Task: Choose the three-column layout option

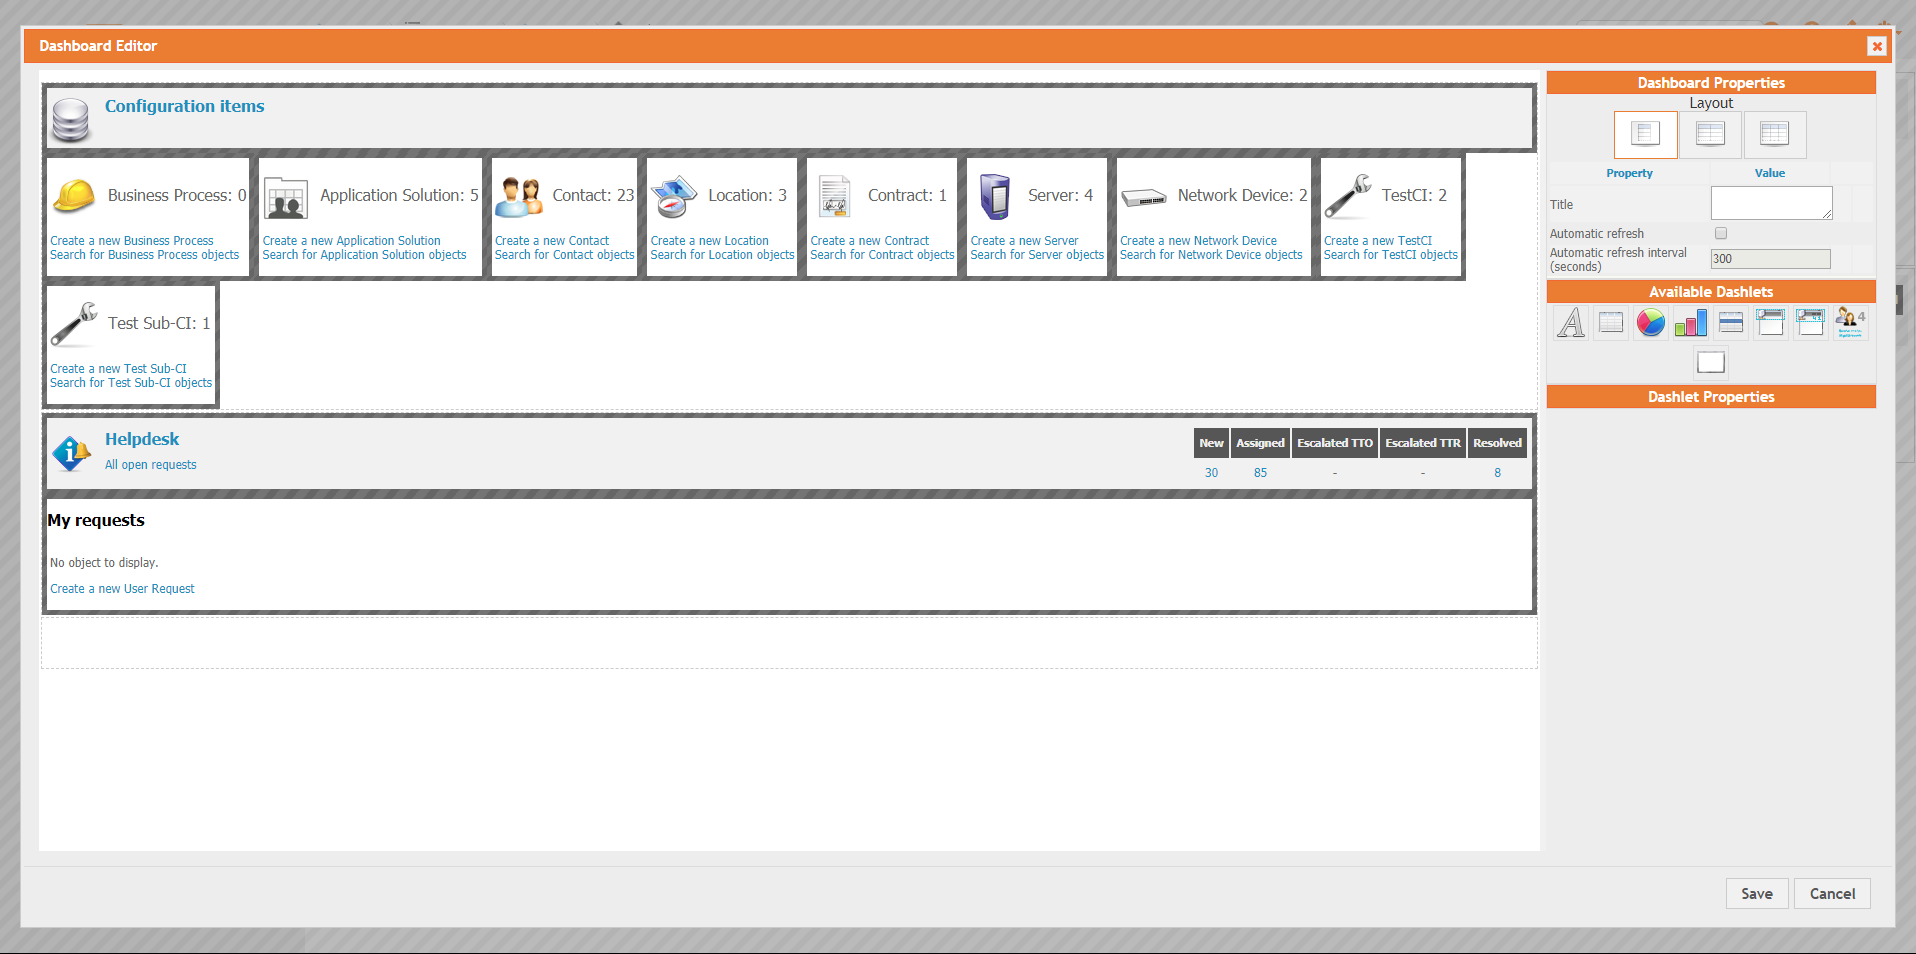Action: click(x=1774, y=134)
